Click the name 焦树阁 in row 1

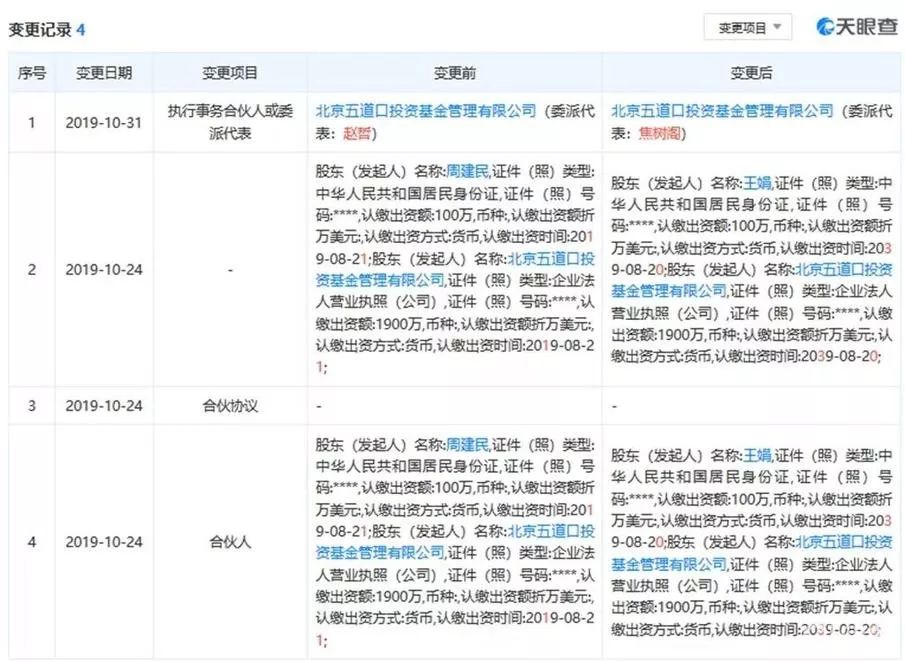(x=659, y=133)
